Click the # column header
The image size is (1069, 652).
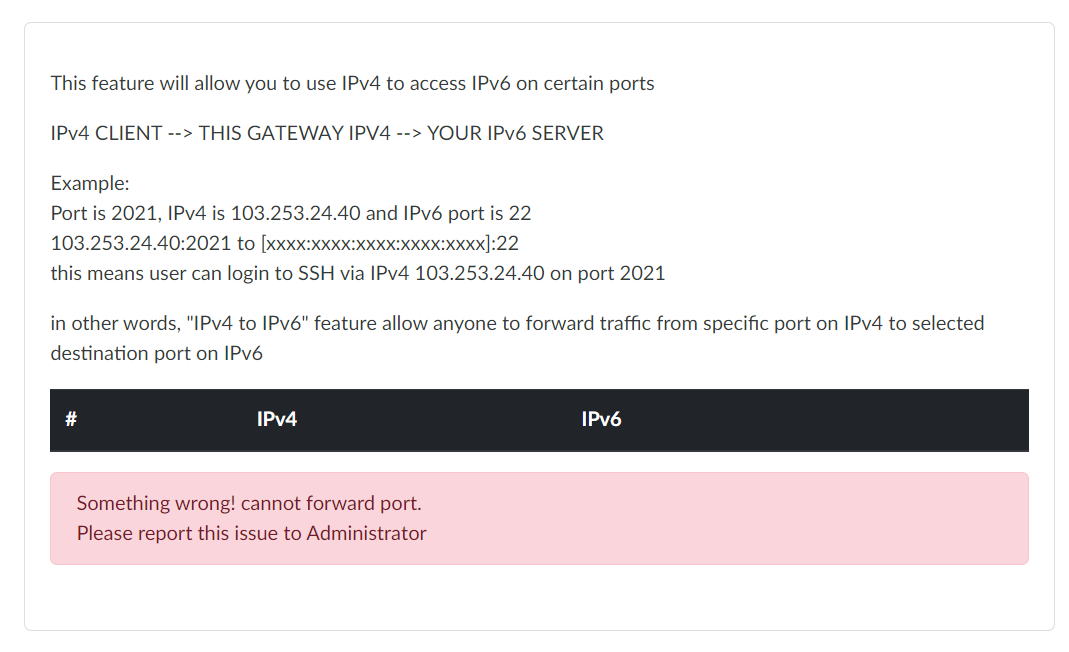pyautogui.click(x=70, y=420)
